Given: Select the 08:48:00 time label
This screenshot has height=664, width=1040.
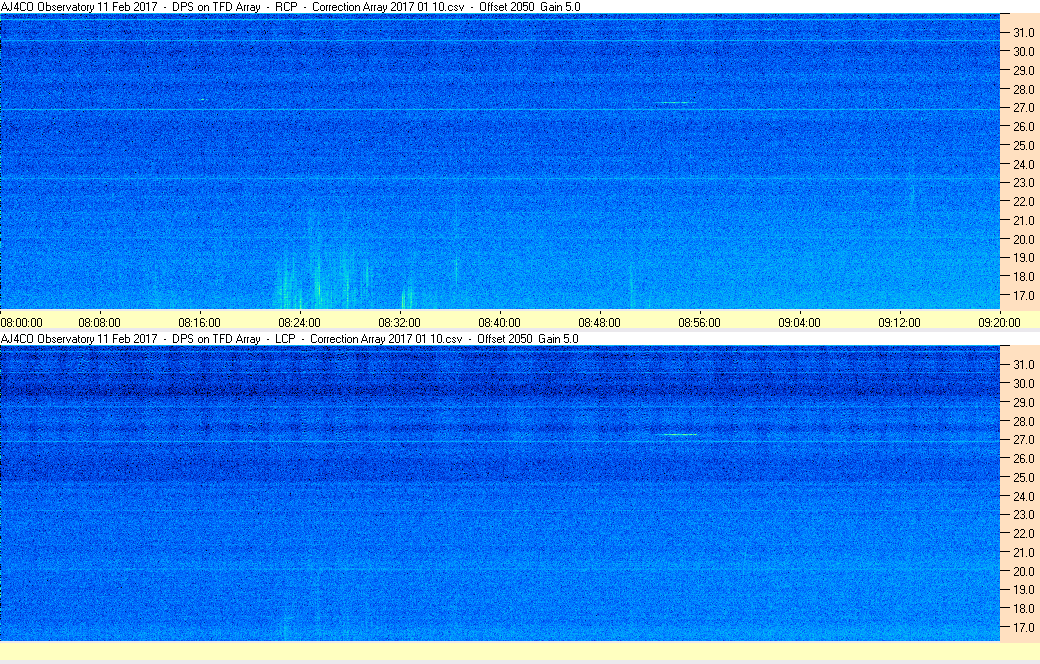Looking at the screenshot, I should [x=600, y=322].
